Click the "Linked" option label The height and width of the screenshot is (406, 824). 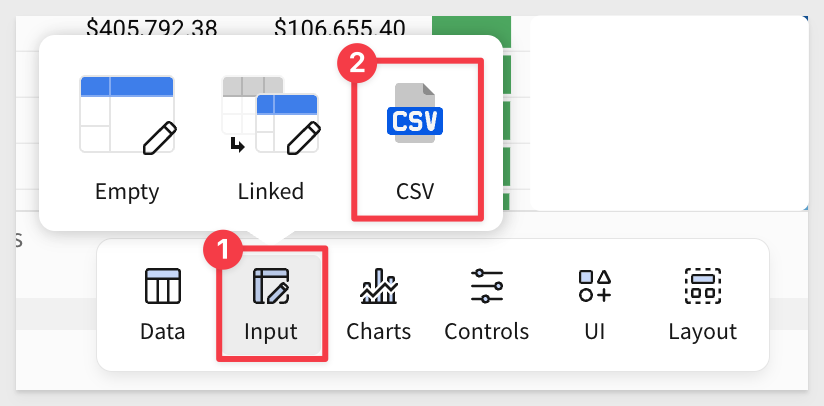click(271, 191)
